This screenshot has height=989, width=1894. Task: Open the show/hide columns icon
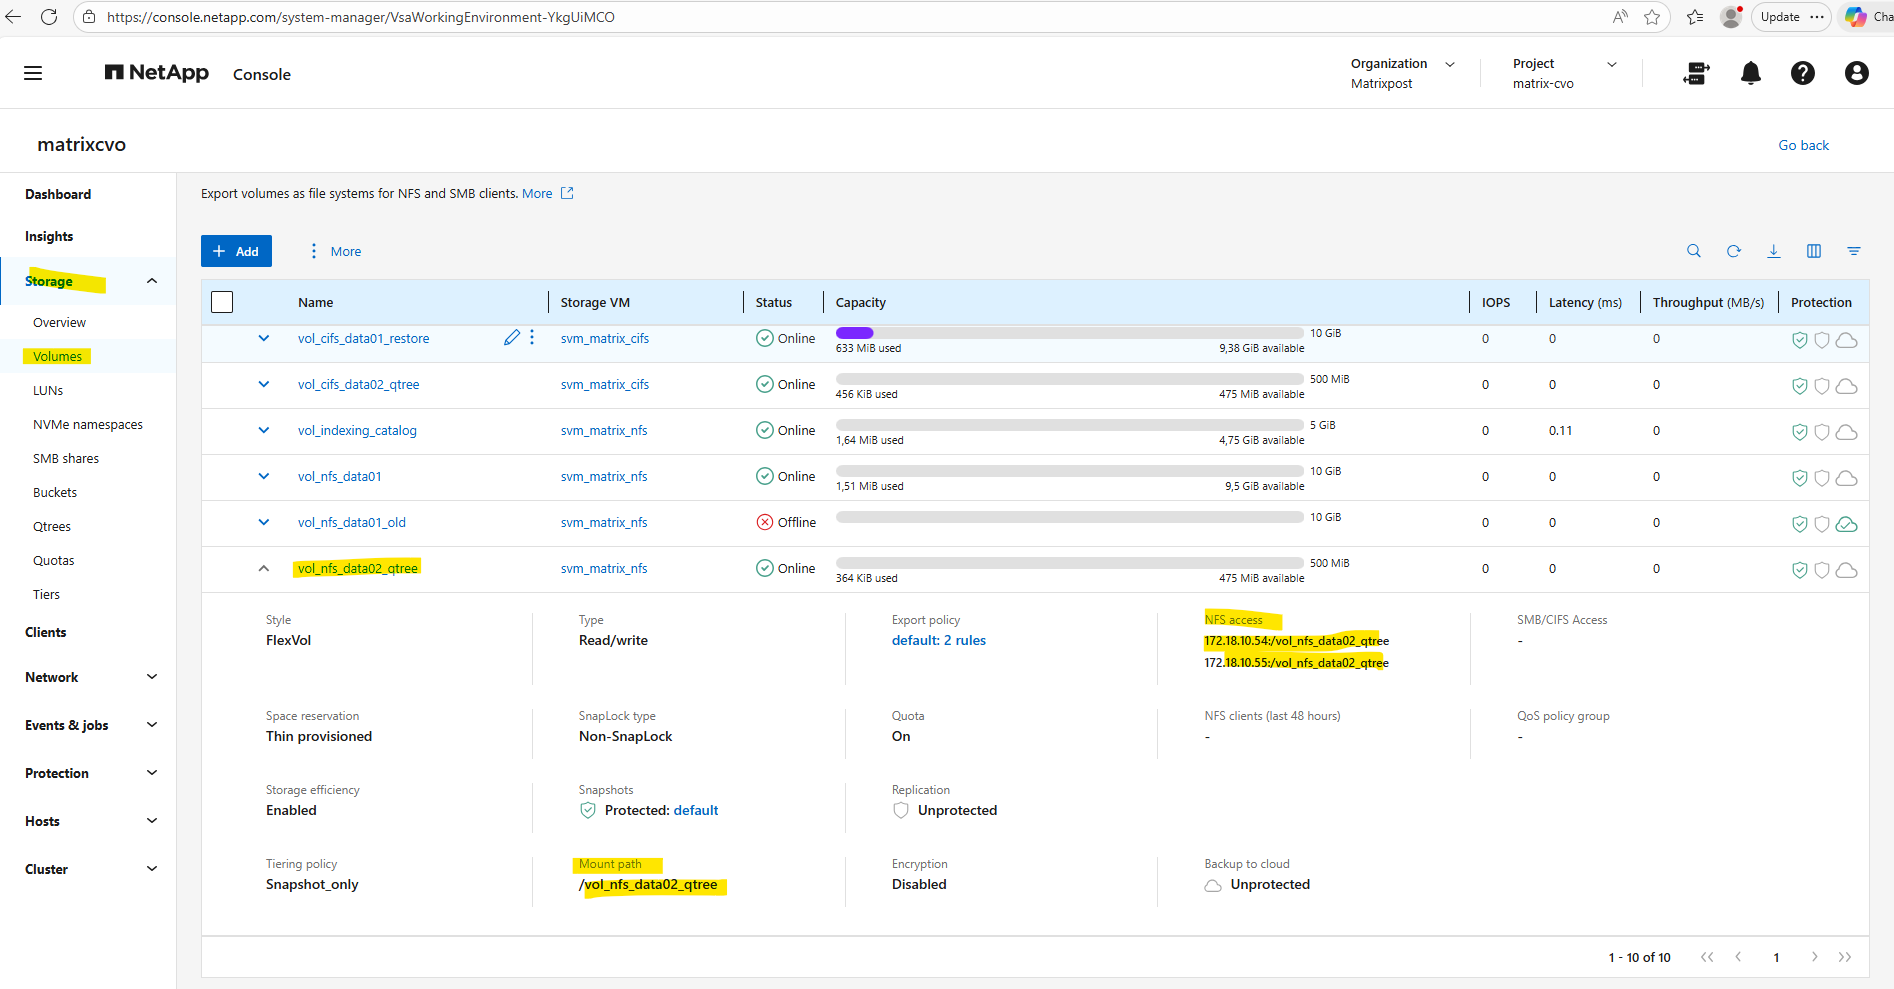(x=1813, y=251)
